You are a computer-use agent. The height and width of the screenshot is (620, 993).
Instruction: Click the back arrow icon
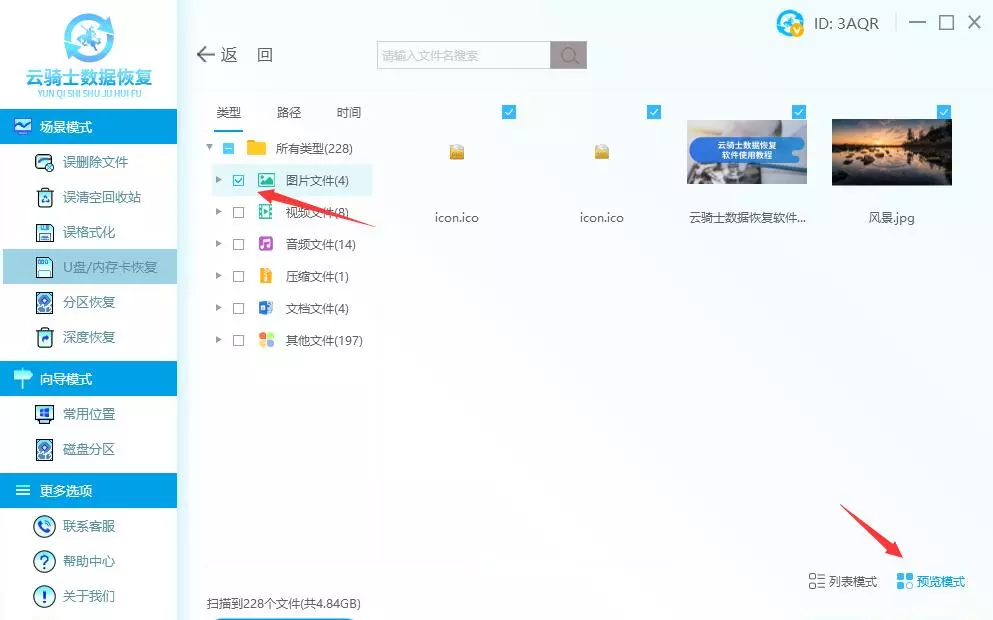click(x=205, y=54)
